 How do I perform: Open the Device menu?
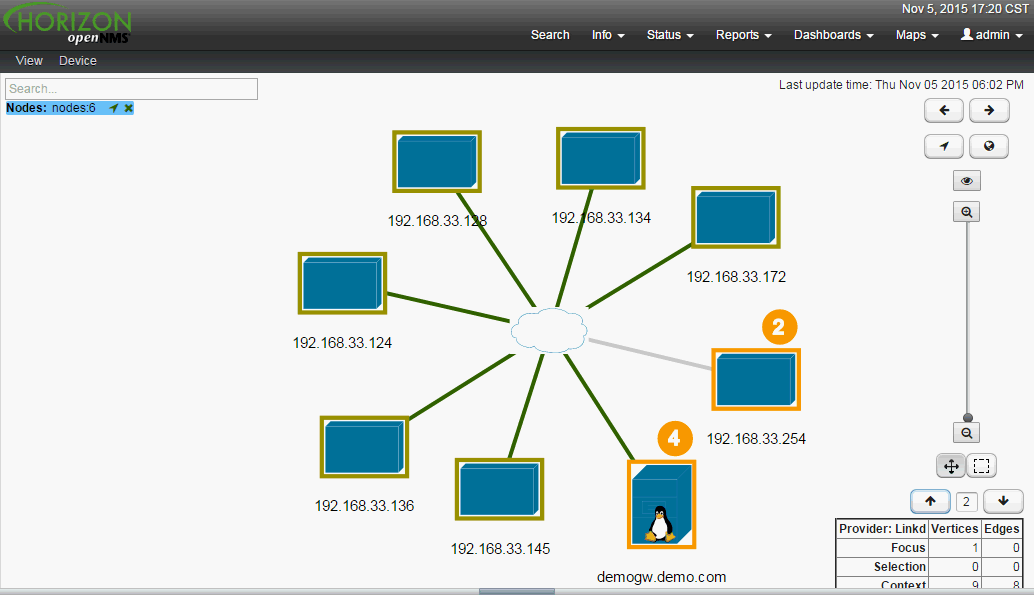tap(78, 61)
